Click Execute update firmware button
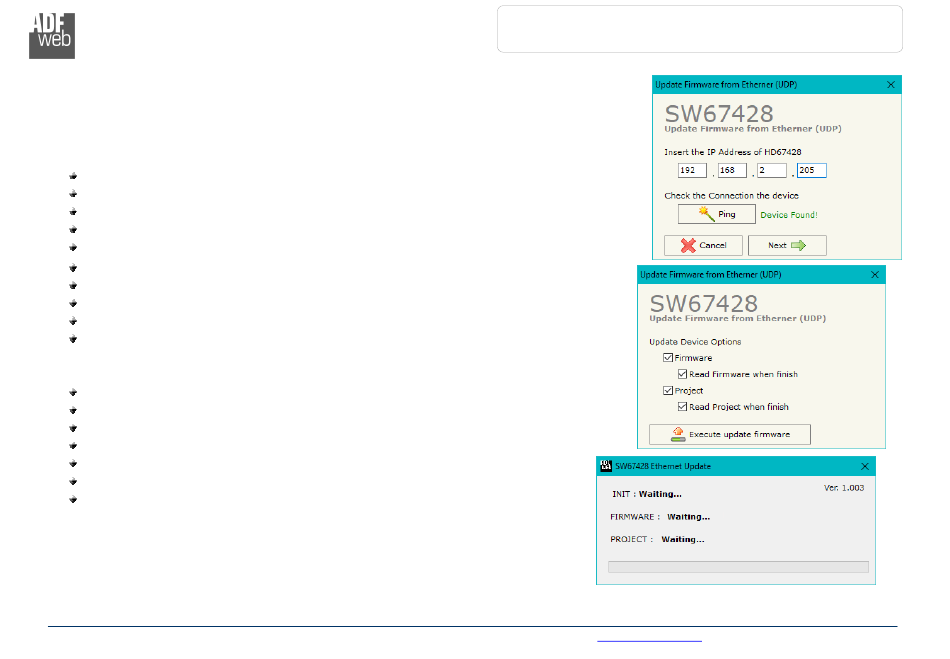Screen dimensions: 950x659 [x=729, y=434]
